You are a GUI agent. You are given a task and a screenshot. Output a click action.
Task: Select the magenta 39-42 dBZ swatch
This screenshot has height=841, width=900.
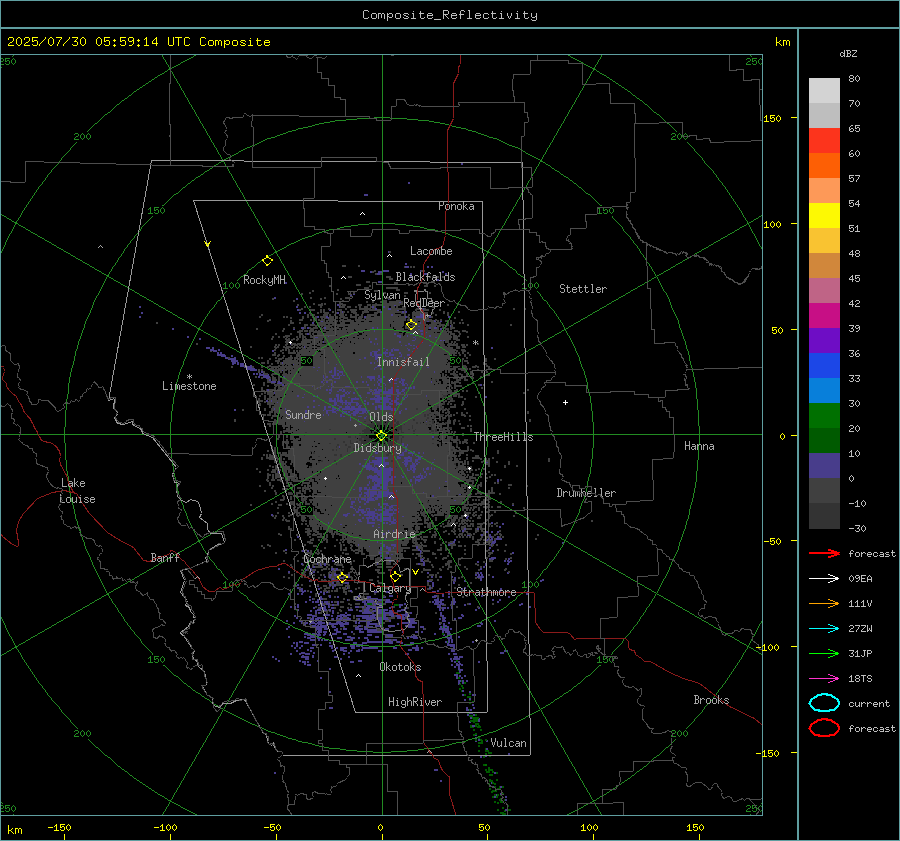tap(824, 316)
